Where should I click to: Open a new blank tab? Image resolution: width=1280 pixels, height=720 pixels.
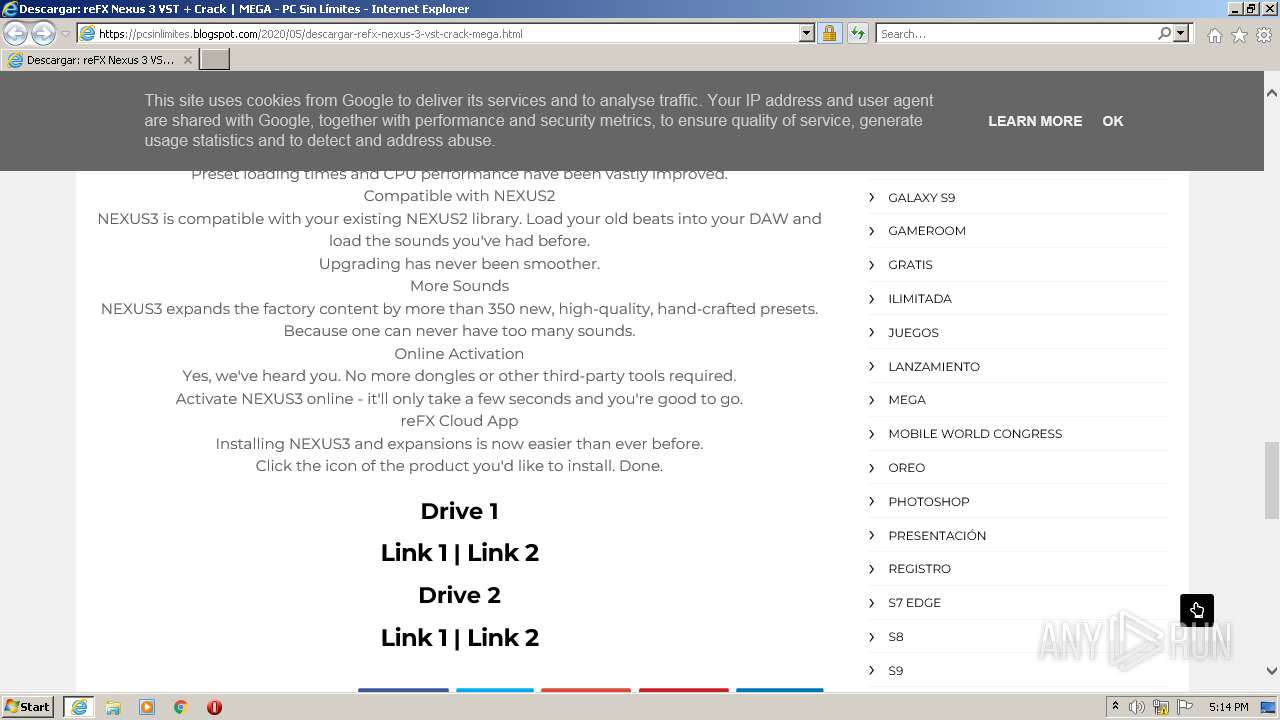pos(215,59)
